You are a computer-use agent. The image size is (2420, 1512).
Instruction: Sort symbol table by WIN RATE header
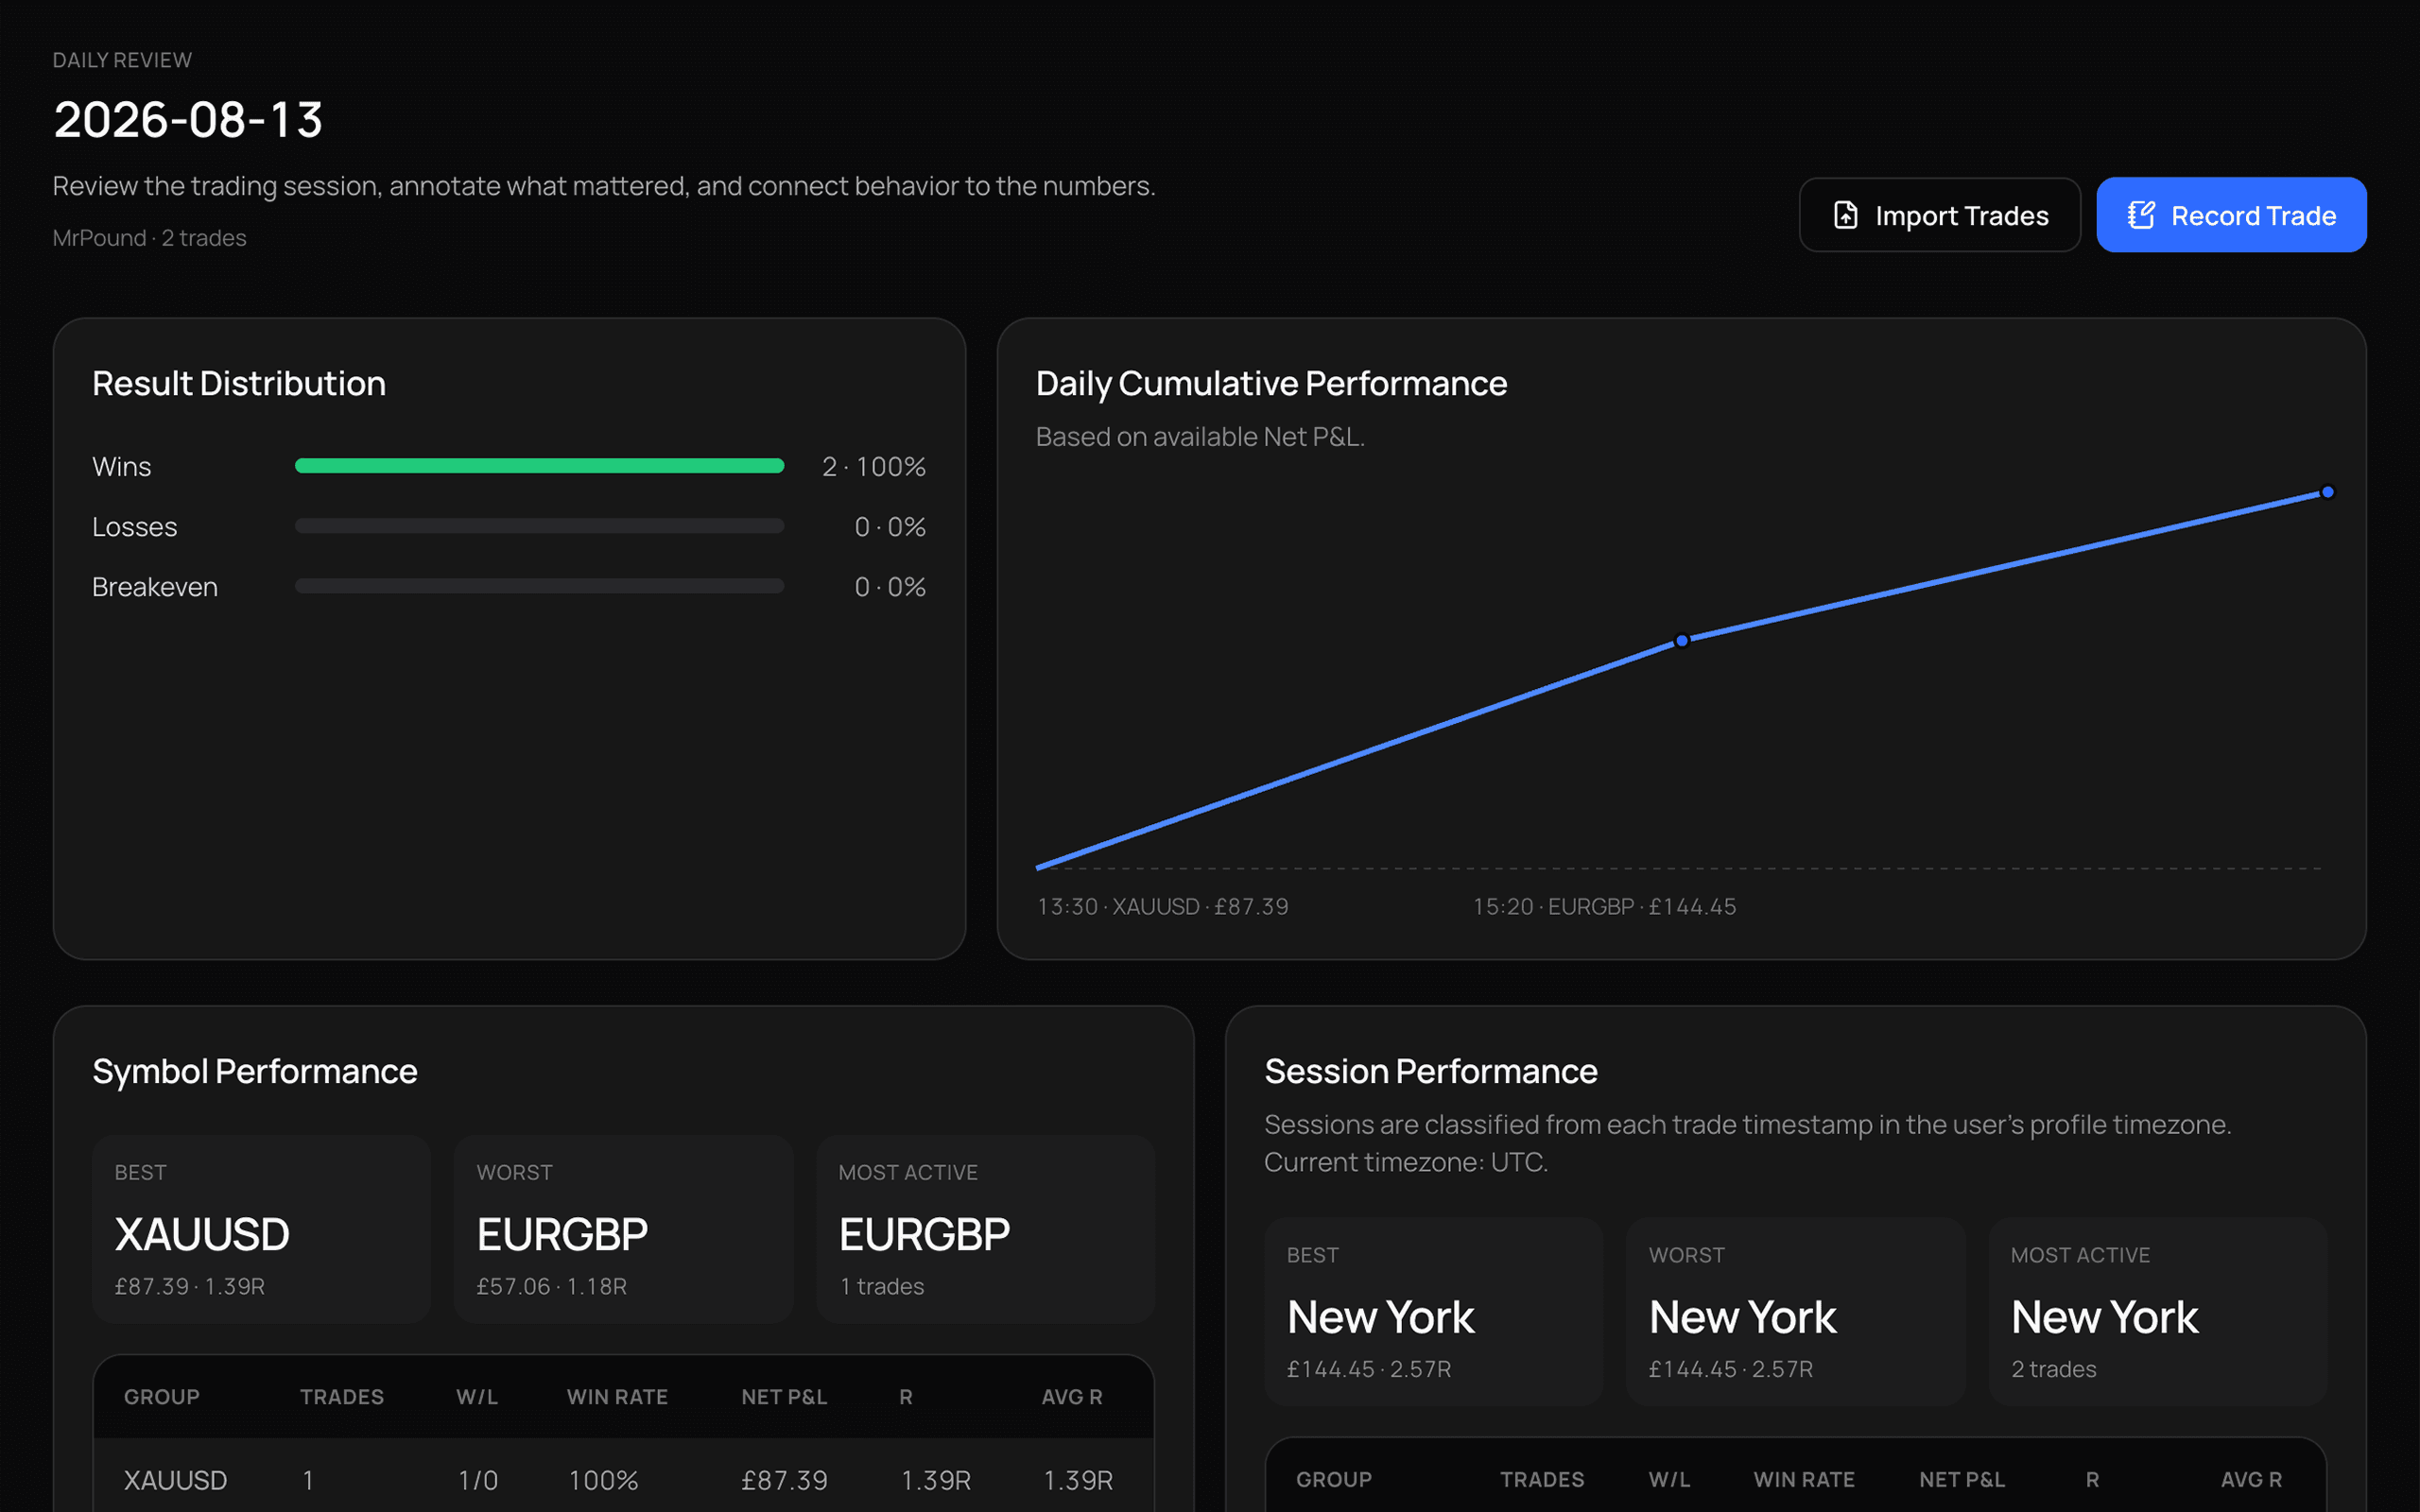click(x=617, y=1397)
